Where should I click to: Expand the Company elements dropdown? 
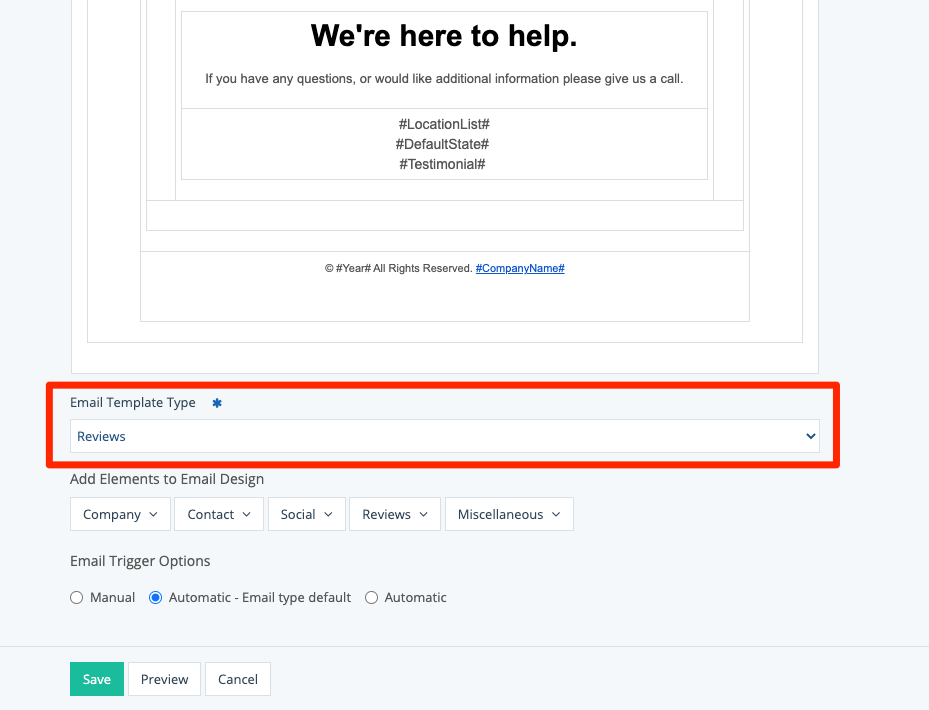[120, 514]
